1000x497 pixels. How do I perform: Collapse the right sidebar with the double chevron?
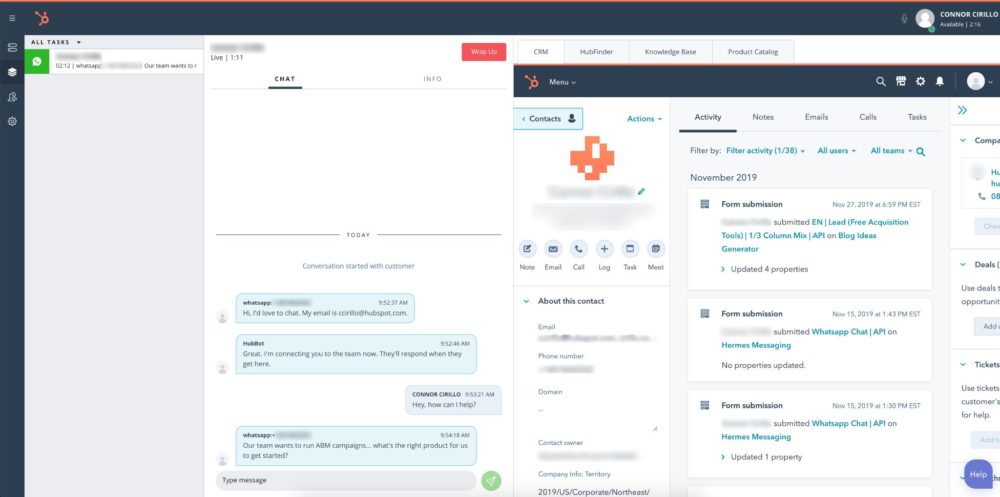pos(962,110)
